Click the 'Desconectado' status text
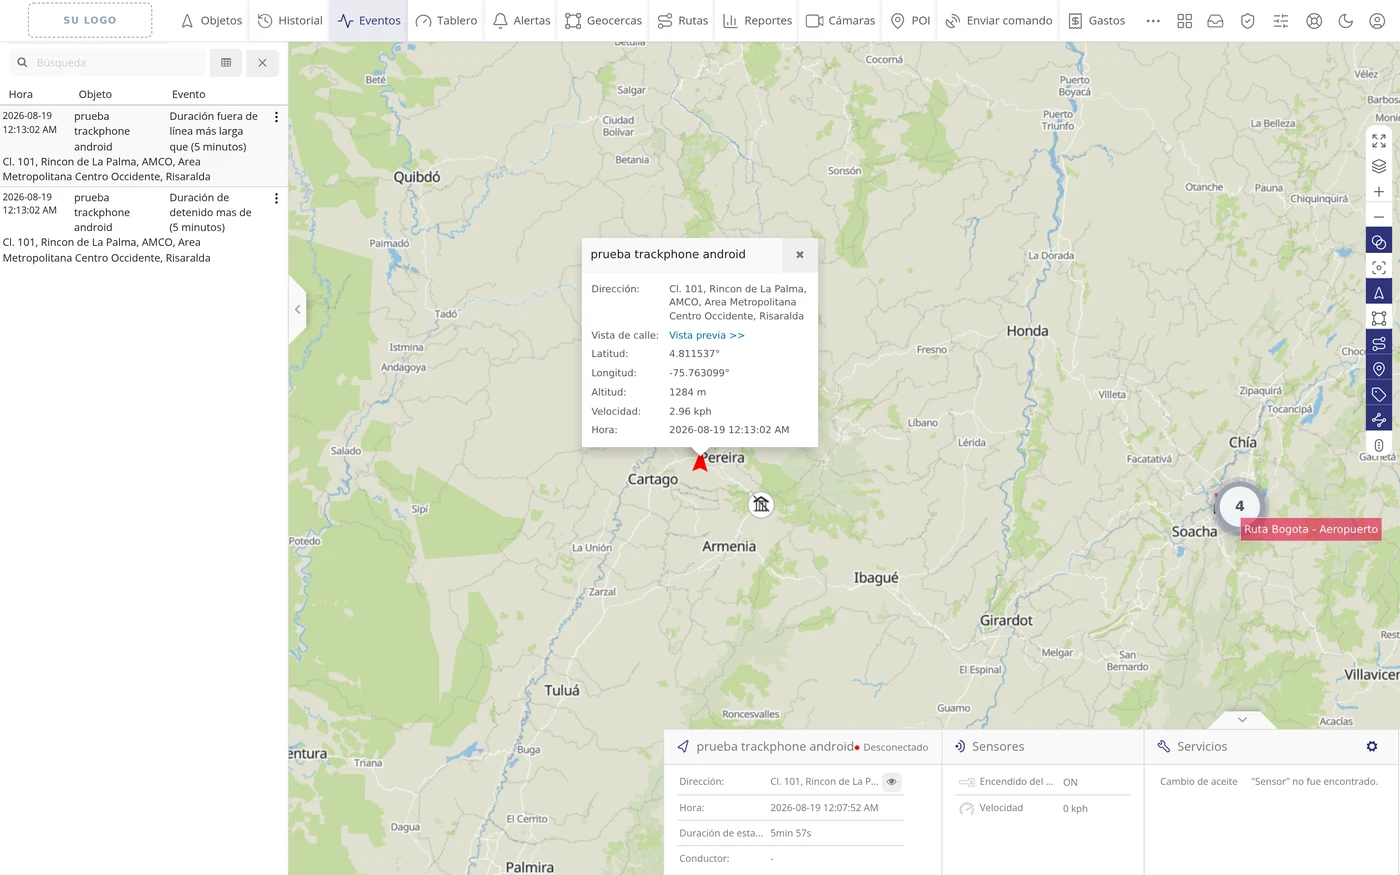Screen dimensions: 1400x875 point(895,747)
